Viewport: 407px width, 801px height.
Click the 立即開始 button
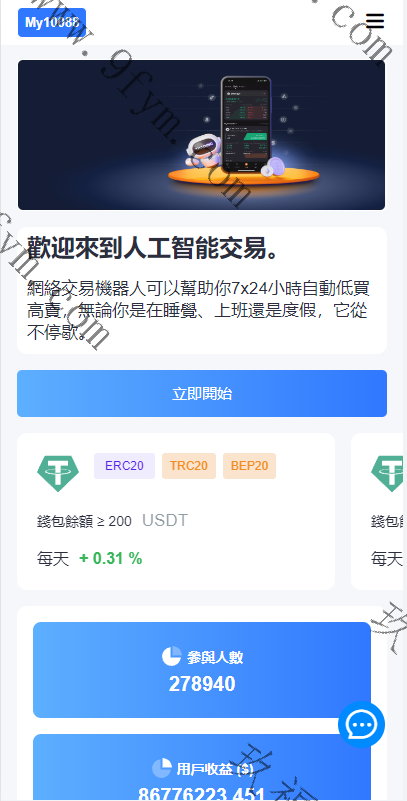pos(202,393)
